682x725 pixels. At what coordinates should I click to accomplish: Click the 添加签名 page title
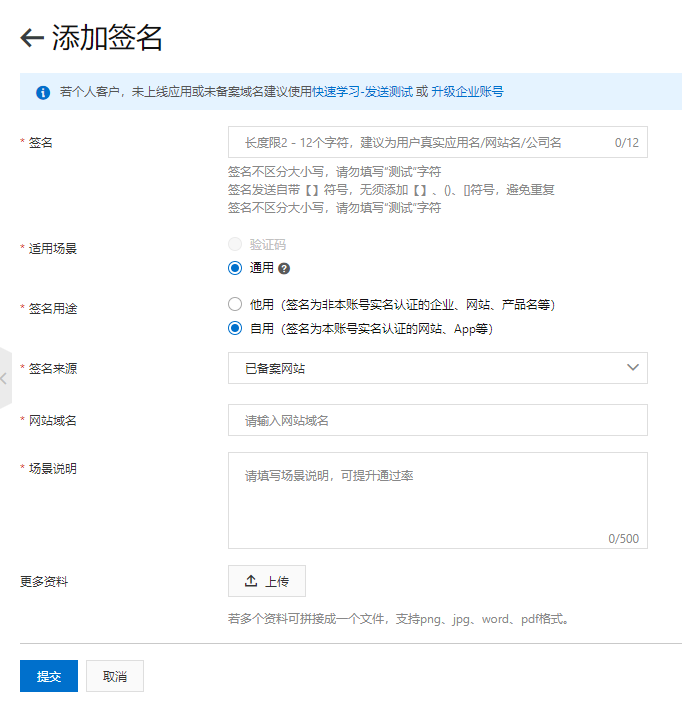107,38
